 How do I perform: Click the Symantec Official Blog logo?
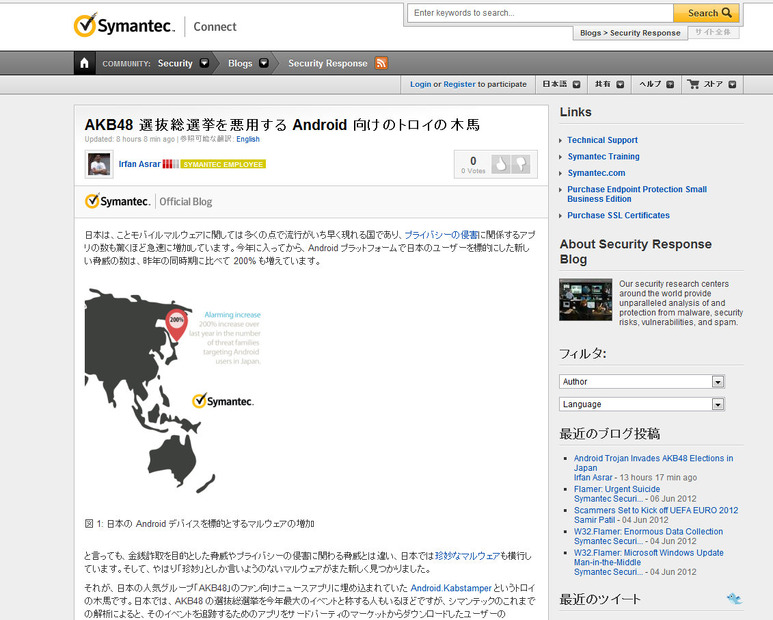[x=148, y=201]
